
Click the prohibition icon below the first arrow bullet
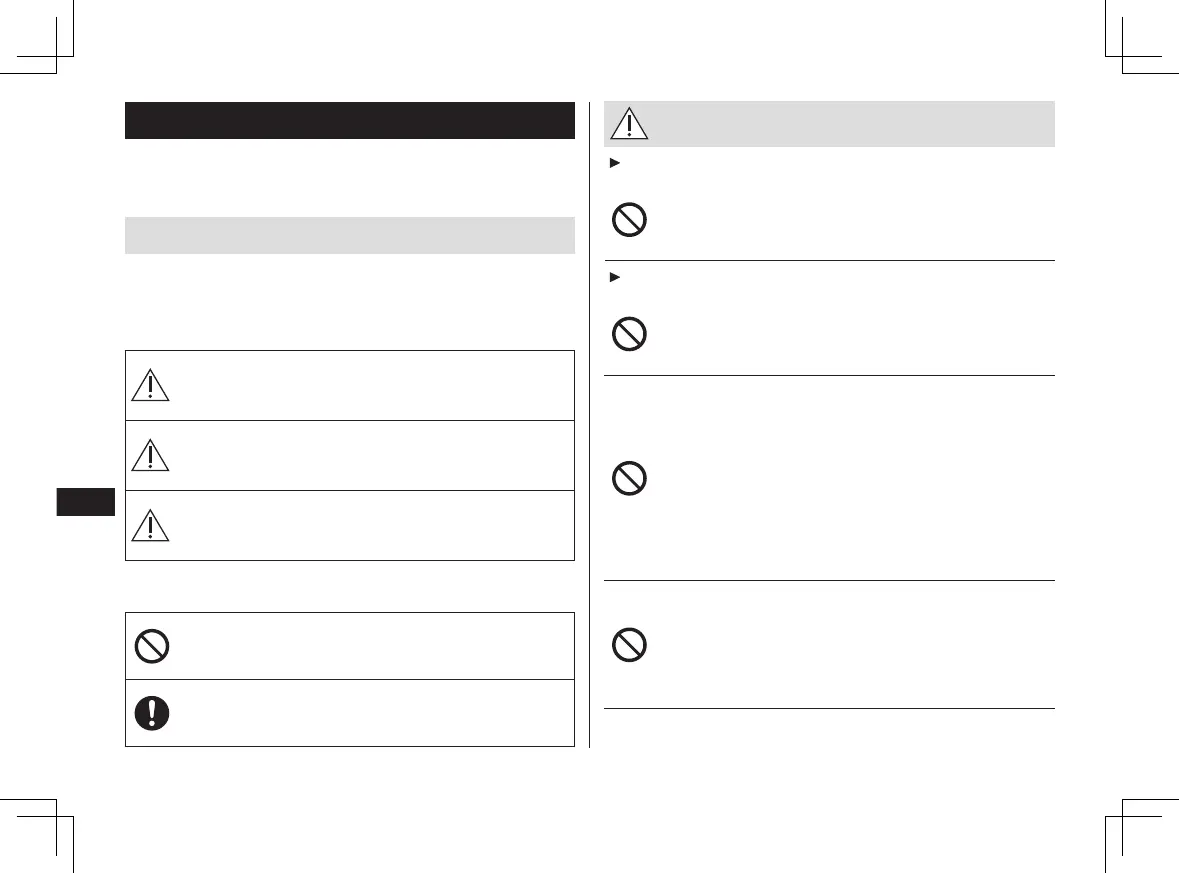click(628, 219)
